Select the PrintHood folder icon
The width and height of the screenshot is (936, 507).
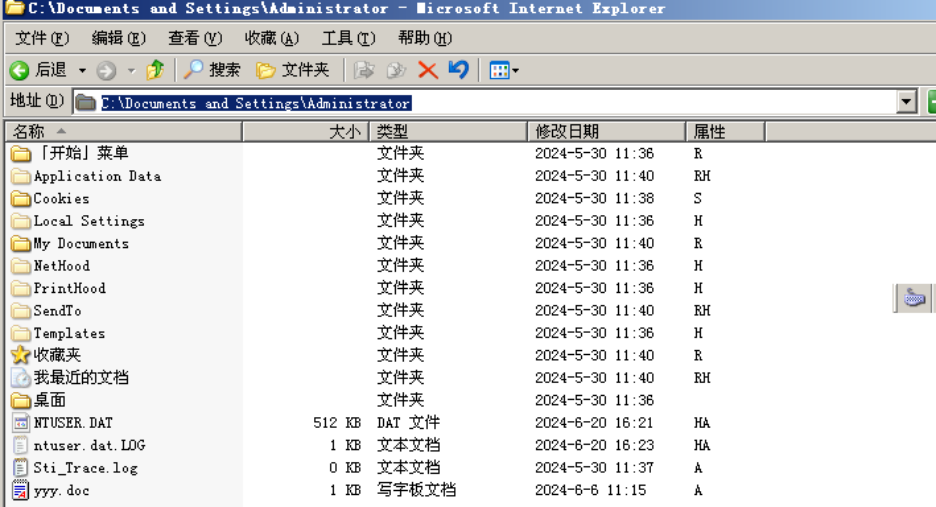(21, 288)
